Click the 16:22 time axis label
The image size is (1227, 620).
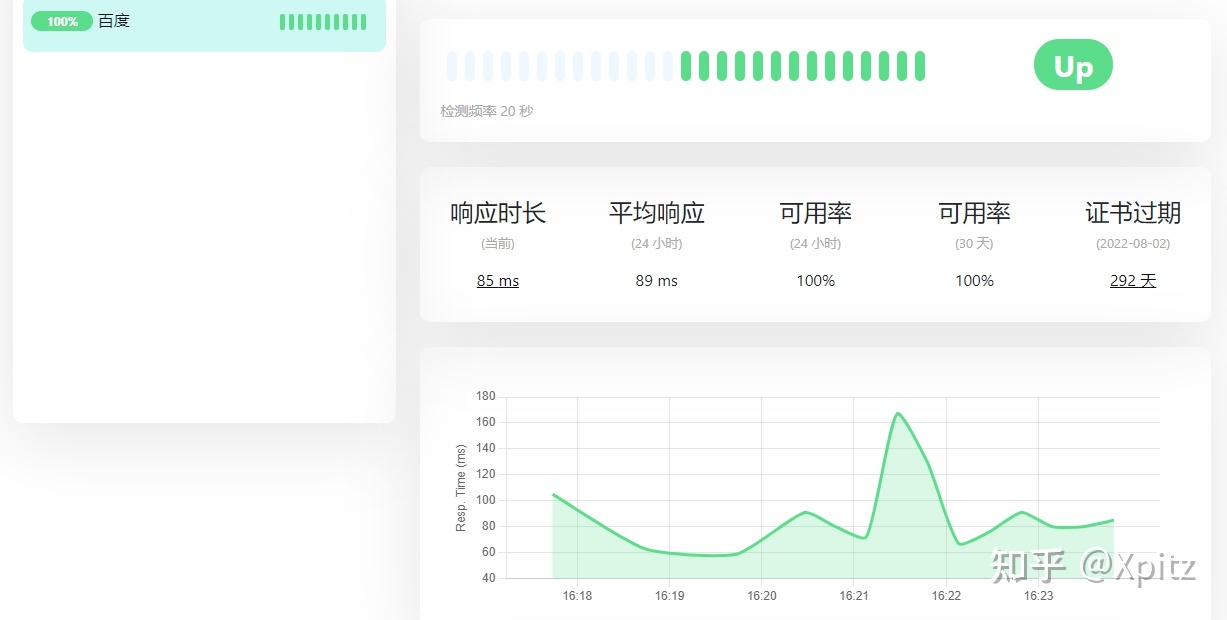946,596
